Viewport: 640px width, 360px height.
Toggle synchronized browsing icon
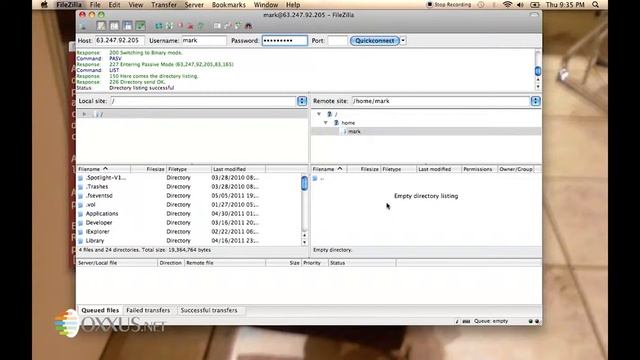238,26
